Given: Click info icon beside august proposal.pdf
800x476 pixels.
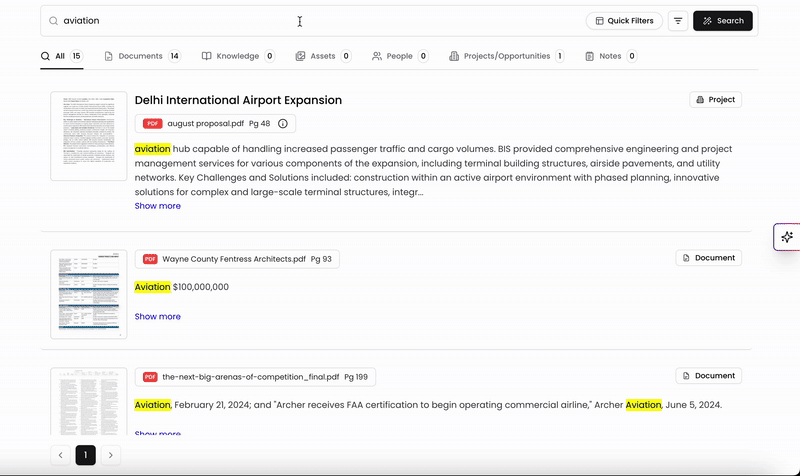Looking at the screenshot, I should pyautogui.click(x=283, y=123).
